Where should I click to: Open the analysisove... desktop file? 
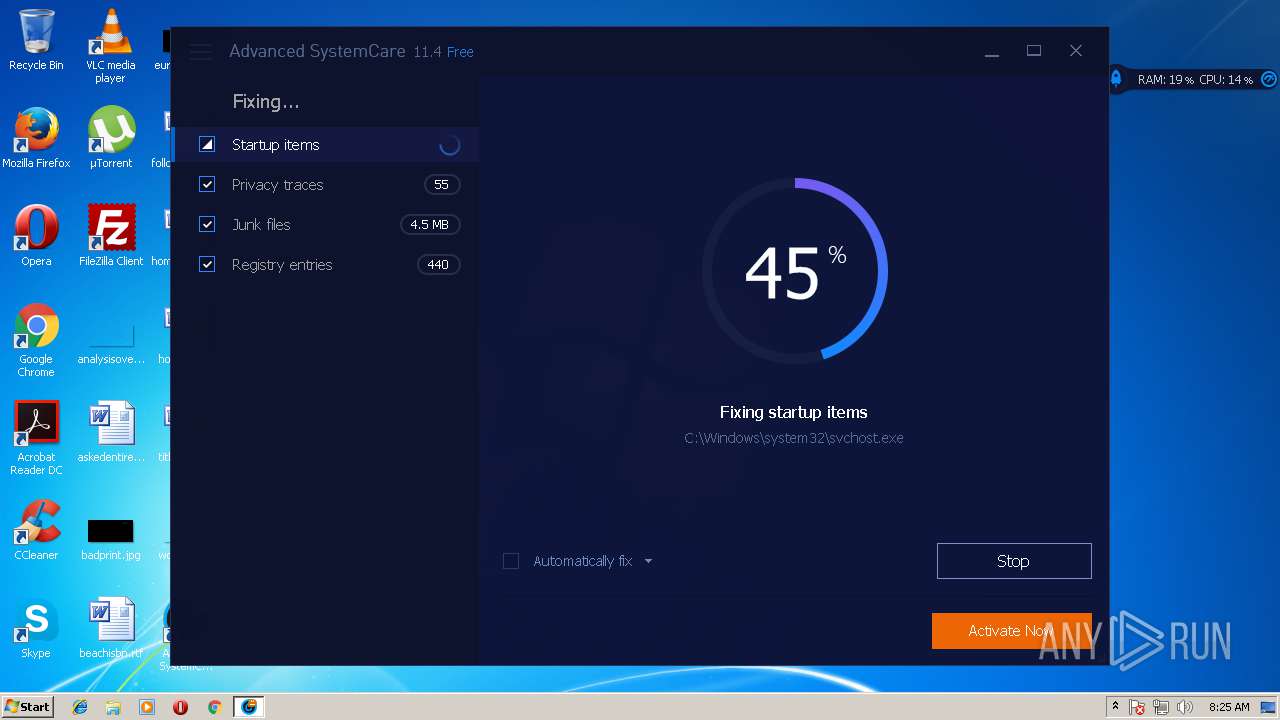click(110, 341)
